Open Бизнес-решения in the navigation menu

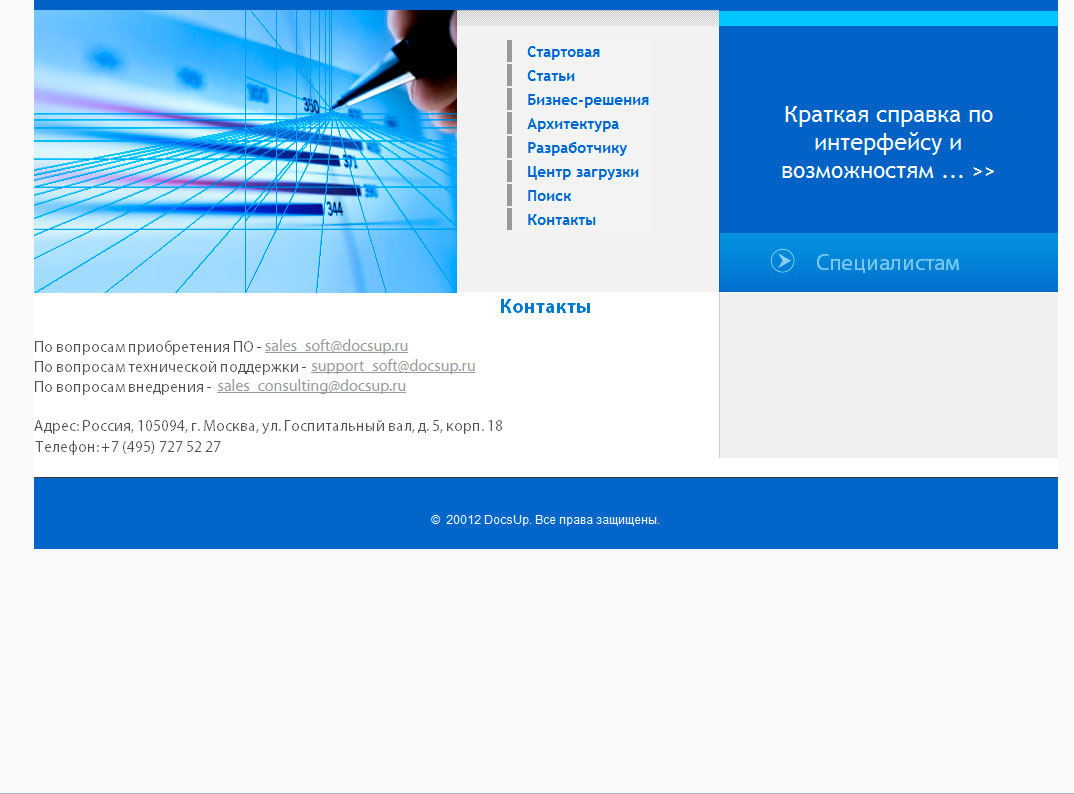[588, 100]
